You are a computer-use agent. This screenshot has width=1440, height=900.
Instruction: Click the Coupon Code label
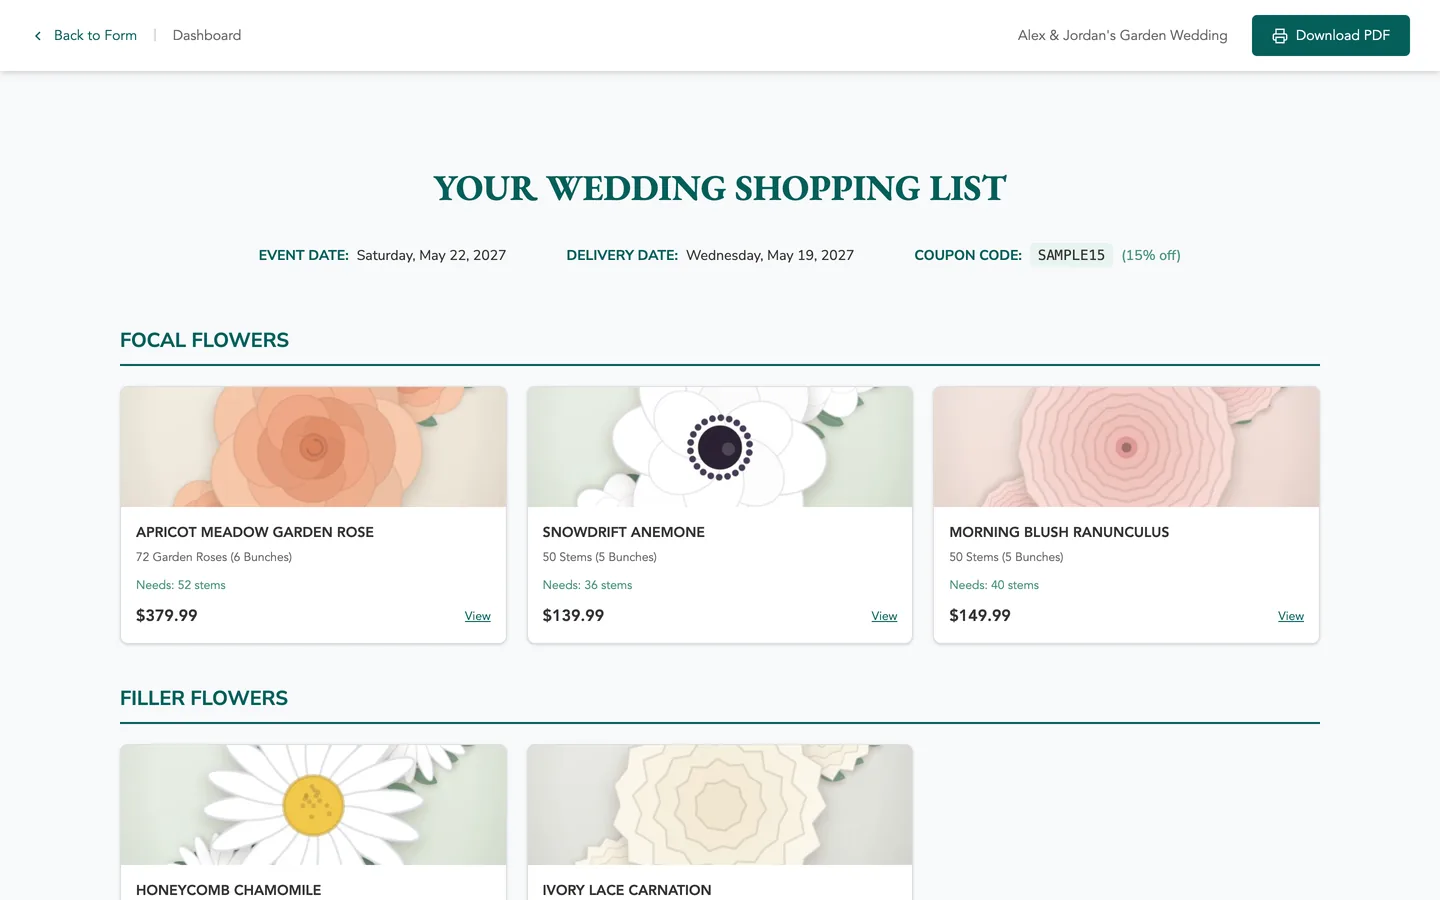(x=968, y=255)
